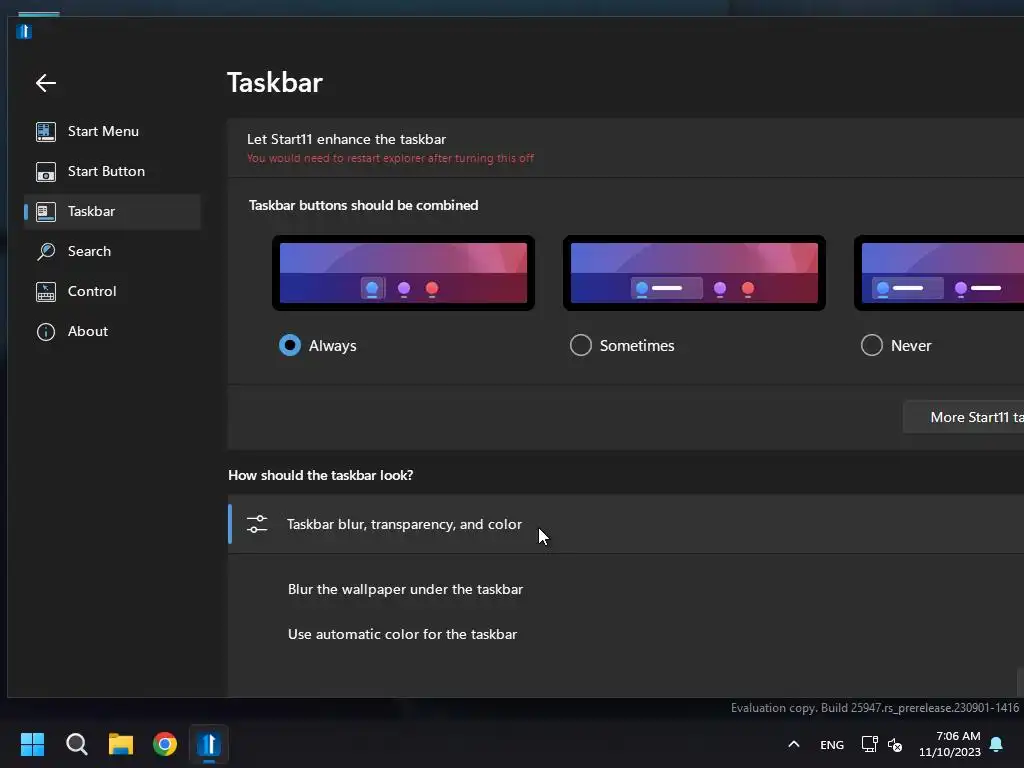Image resolution: width=1024 pixels, height=768 pixels.
Task: Click the Never combined taskbar preview thumbnail
Action: [939, 273]
